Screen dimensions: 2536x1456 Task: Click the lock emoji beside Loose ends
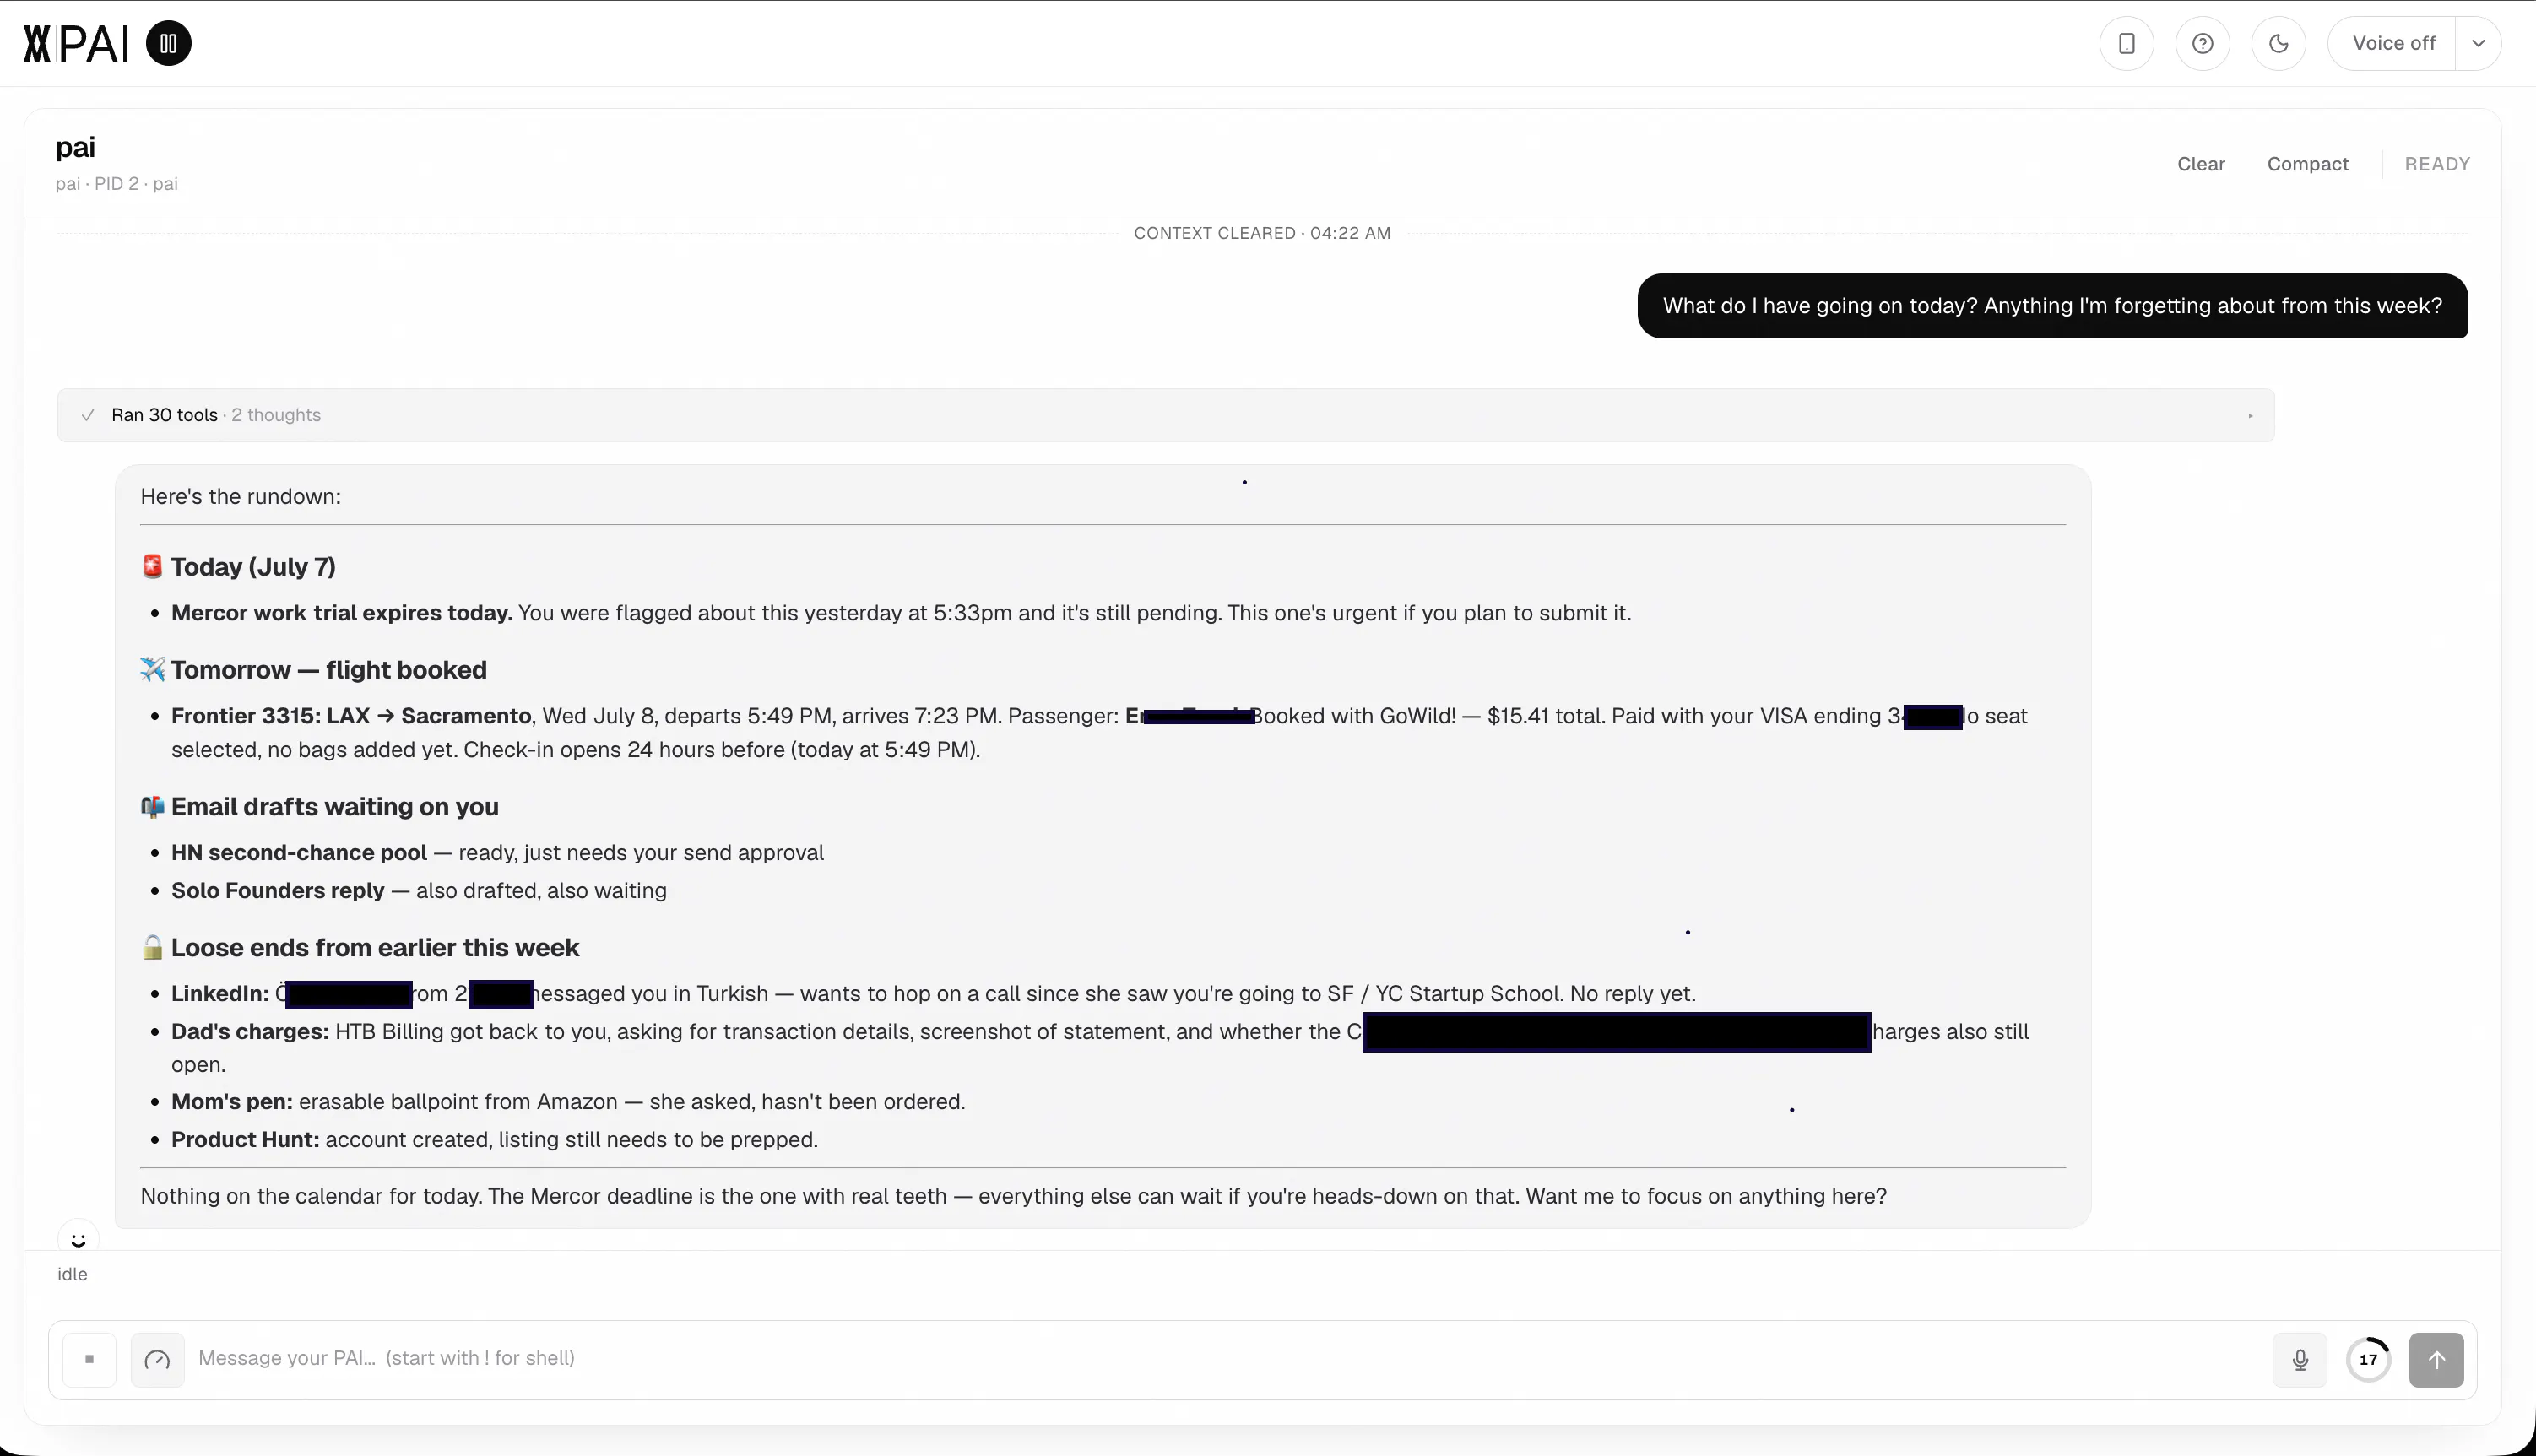point(152,948)
